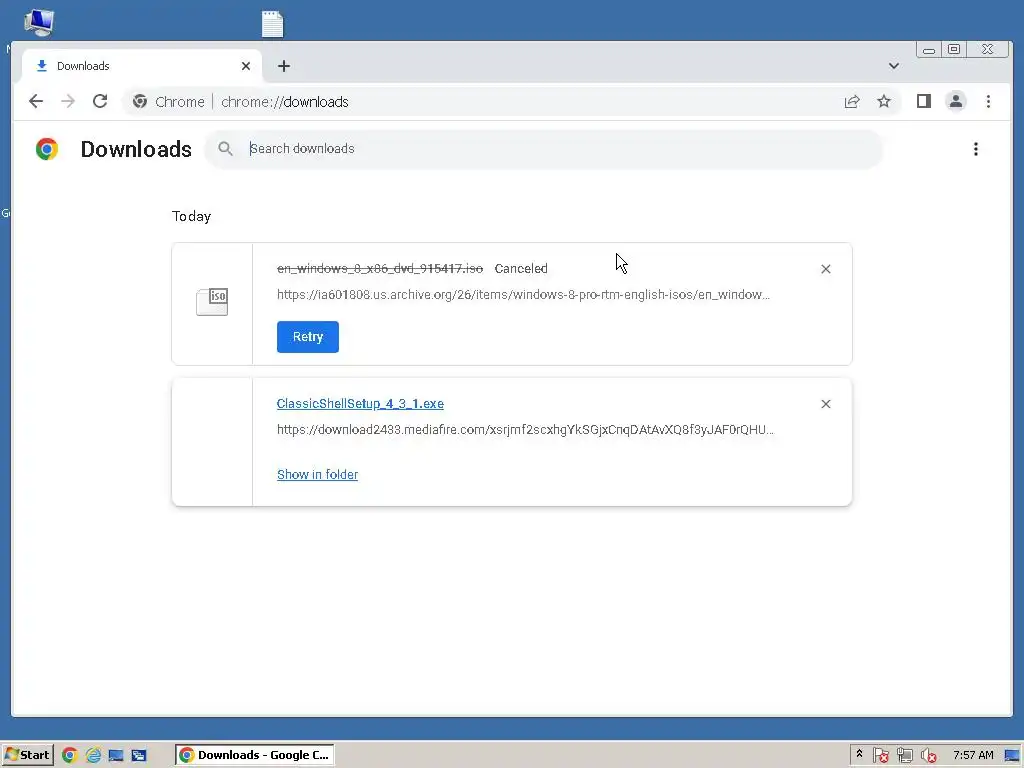Click the Show Desktop quick launch icon

pos(116,756)
